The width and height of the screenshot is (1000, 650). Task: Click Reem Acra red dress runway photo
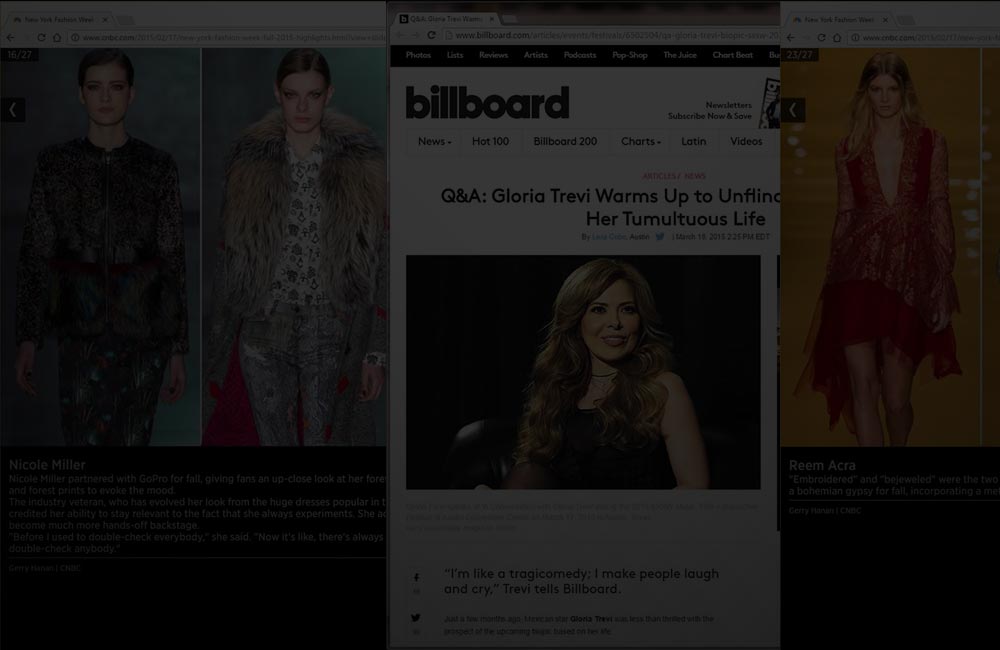881,247
